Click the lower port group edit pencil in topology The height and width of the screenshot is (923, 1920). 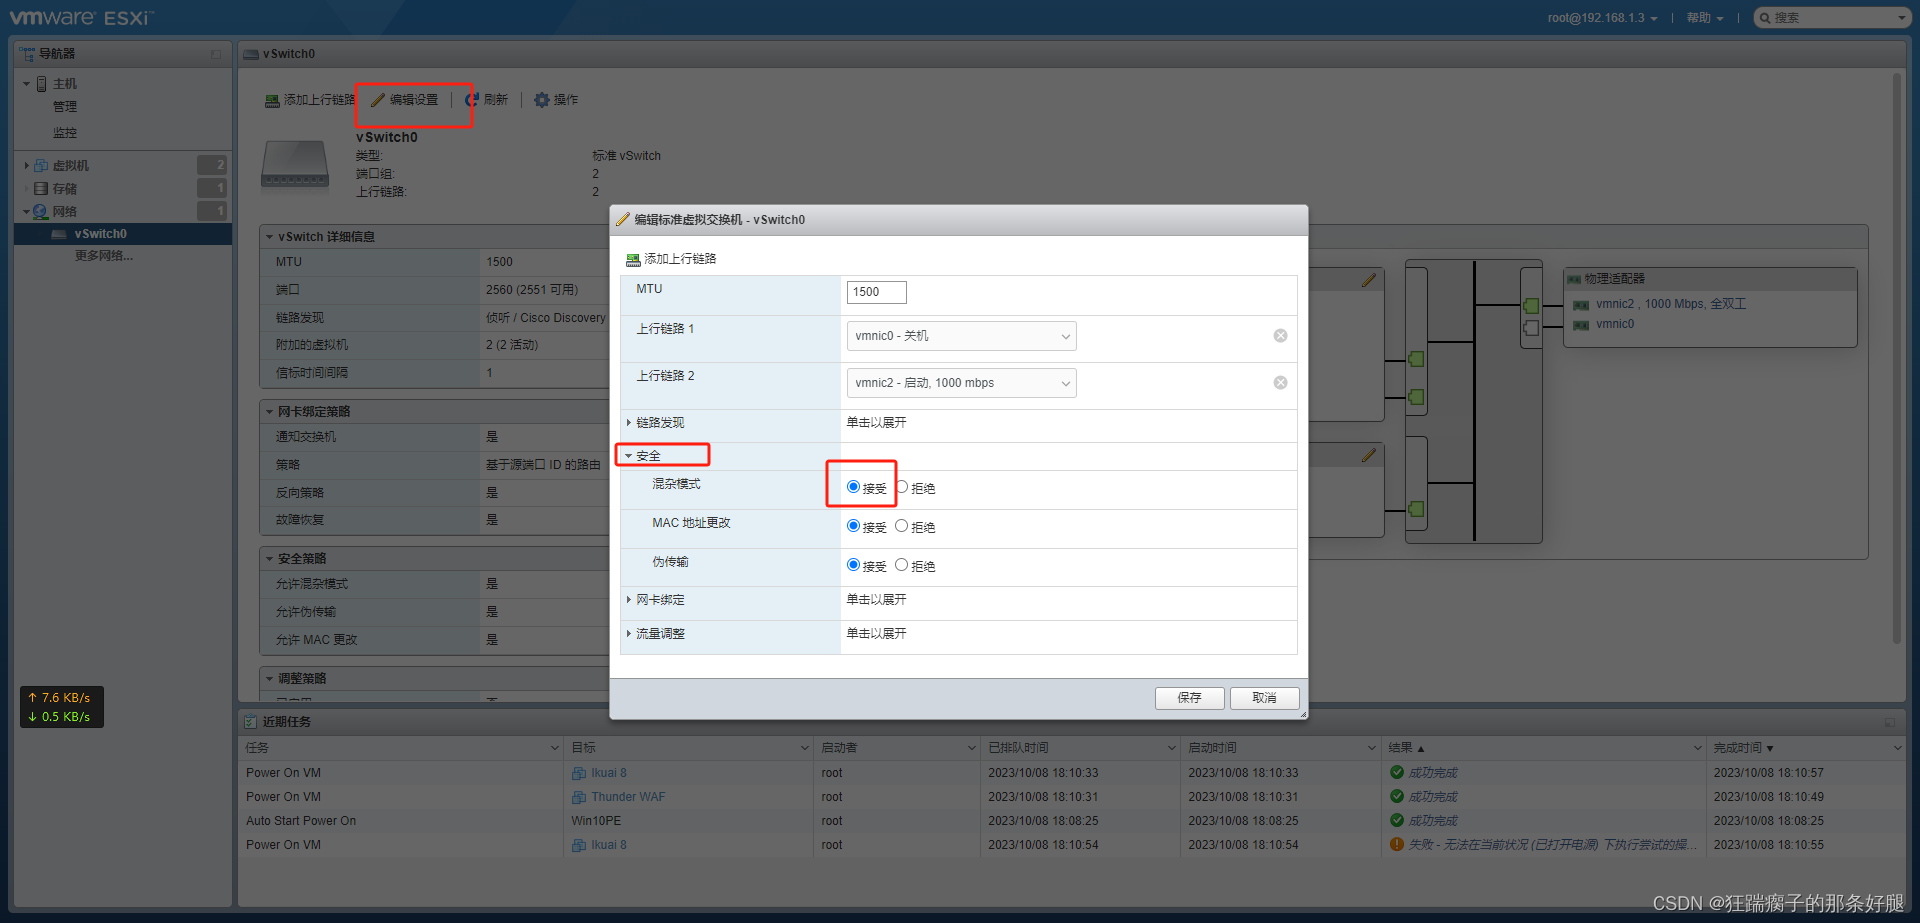click(1369, 456)
